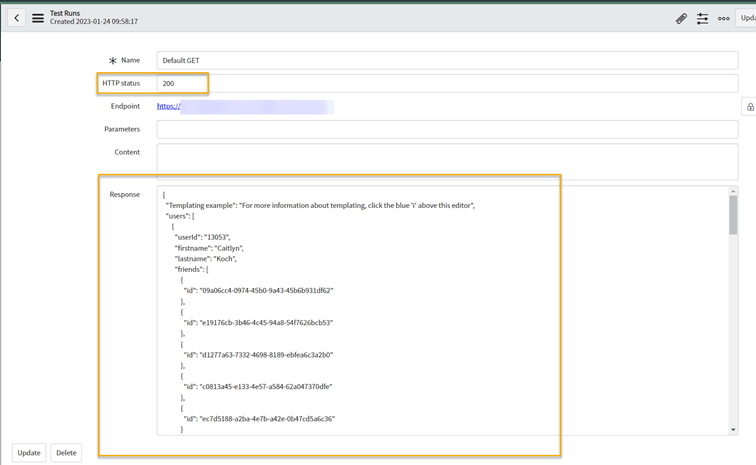The height and width of the screenshot is (465, 756).
Task: Click the "users": [ line
Action: tap(180, 216)
